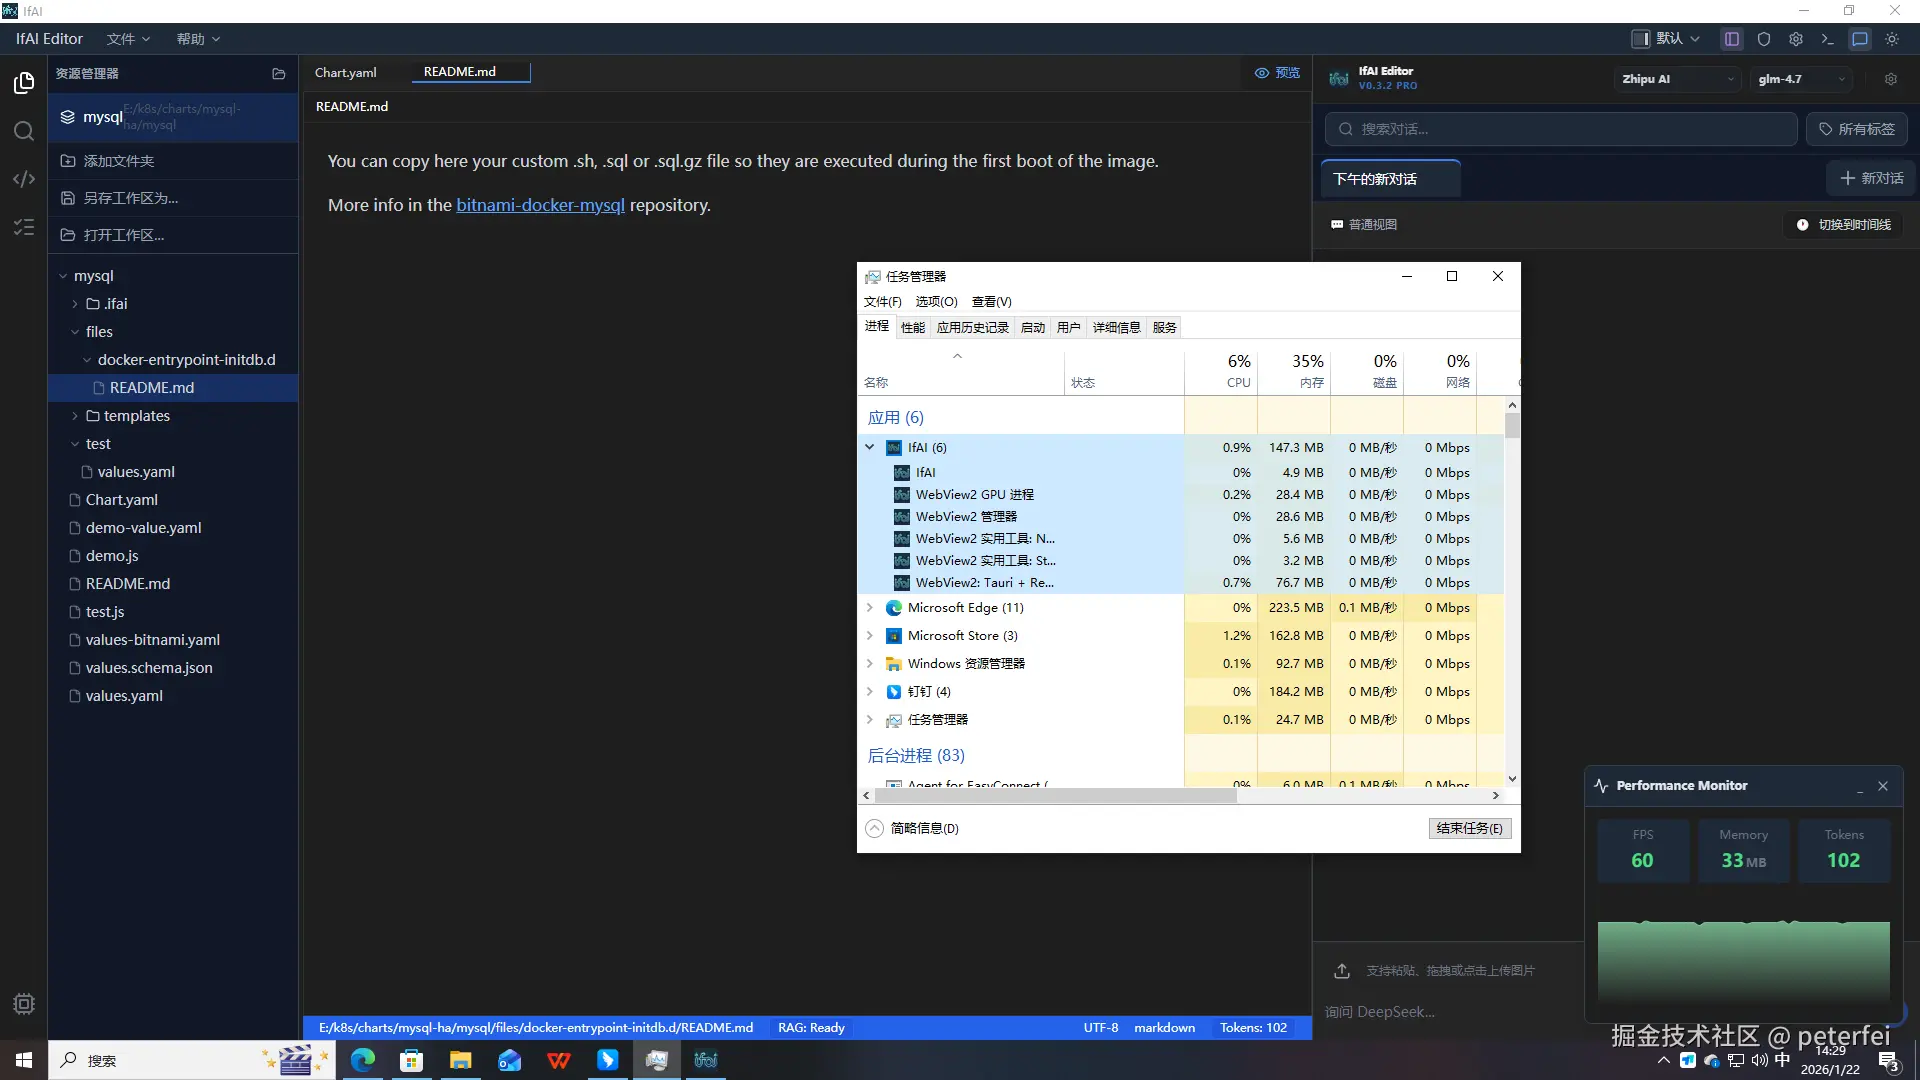Toggle light/dark theme sun icon

1892,39
